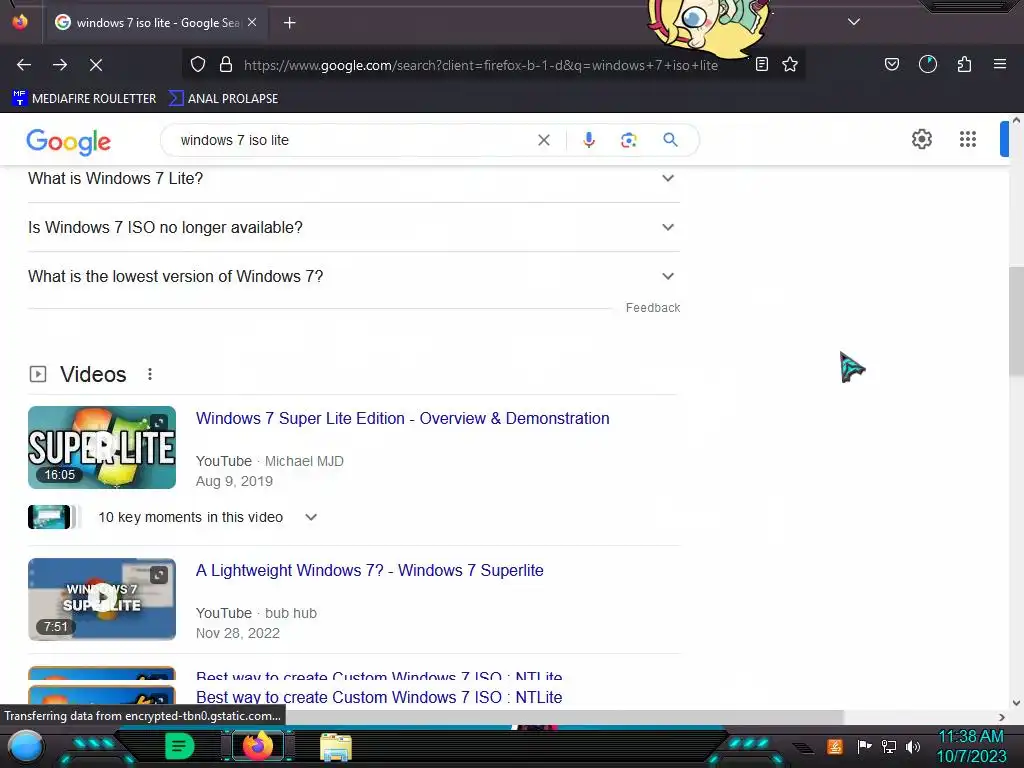Open Google quick settings gear
This screenshot has width=1024, height=768.
[x=921, y=139]
